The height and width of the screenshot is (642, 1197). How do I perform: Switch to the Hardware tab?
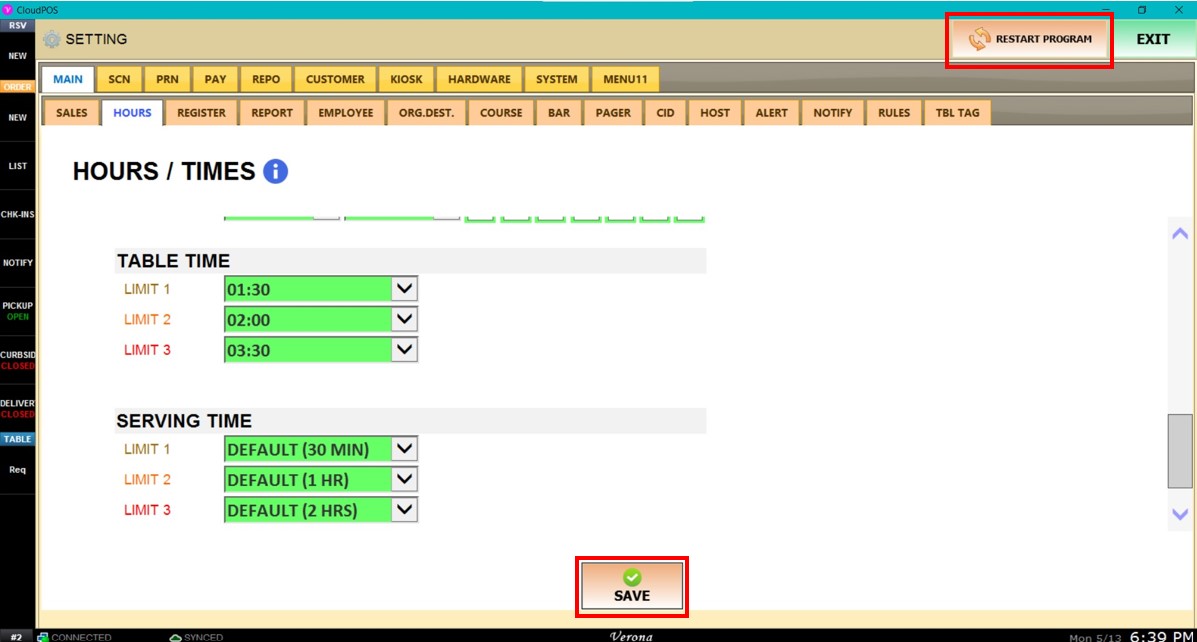[479, 80]
